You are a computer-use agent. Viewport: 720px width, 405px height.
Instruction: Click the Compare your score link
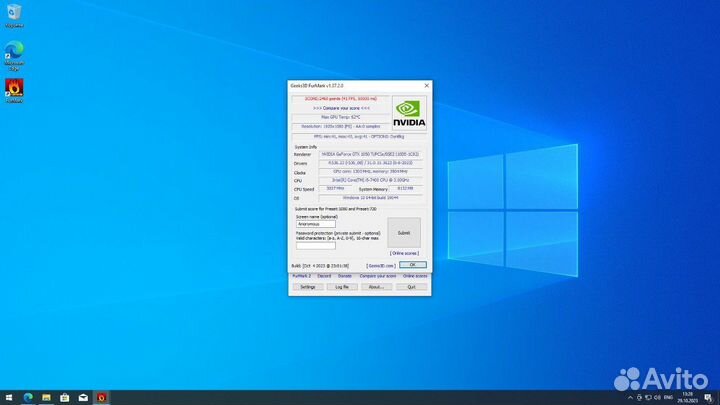pyautogui.click(x=341, y=108)
